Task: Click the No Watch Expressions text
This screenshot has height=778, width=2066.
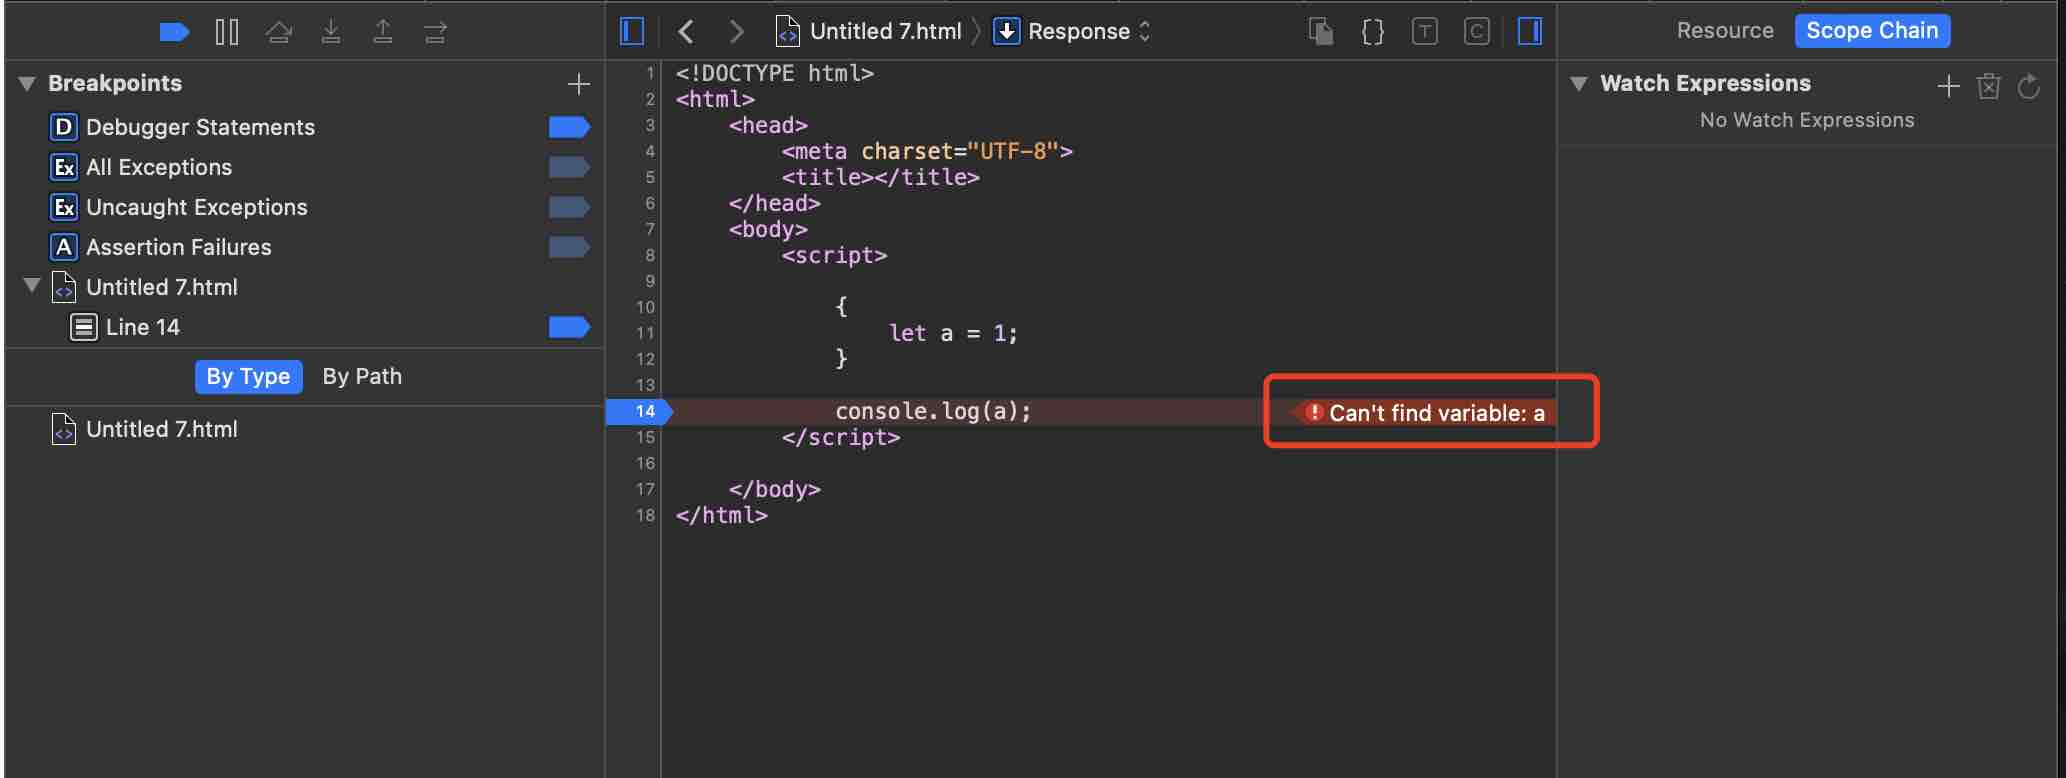Action: [1807, 120]
